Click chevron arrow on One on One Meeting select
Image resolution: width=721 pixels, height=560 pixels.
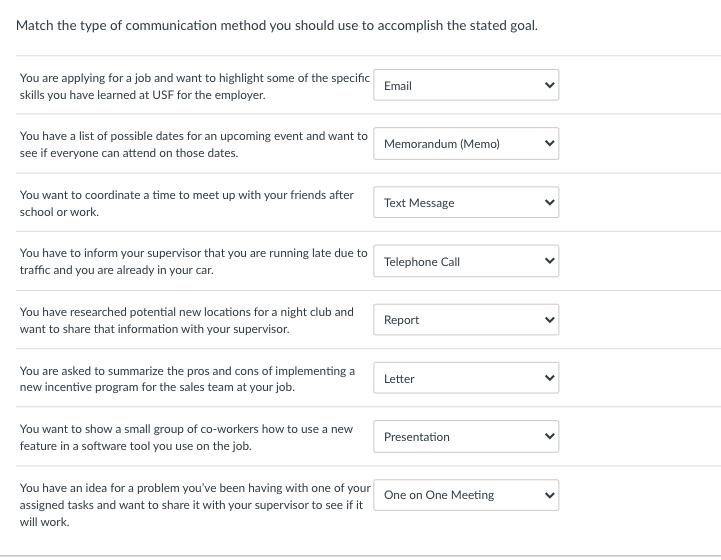548,495
